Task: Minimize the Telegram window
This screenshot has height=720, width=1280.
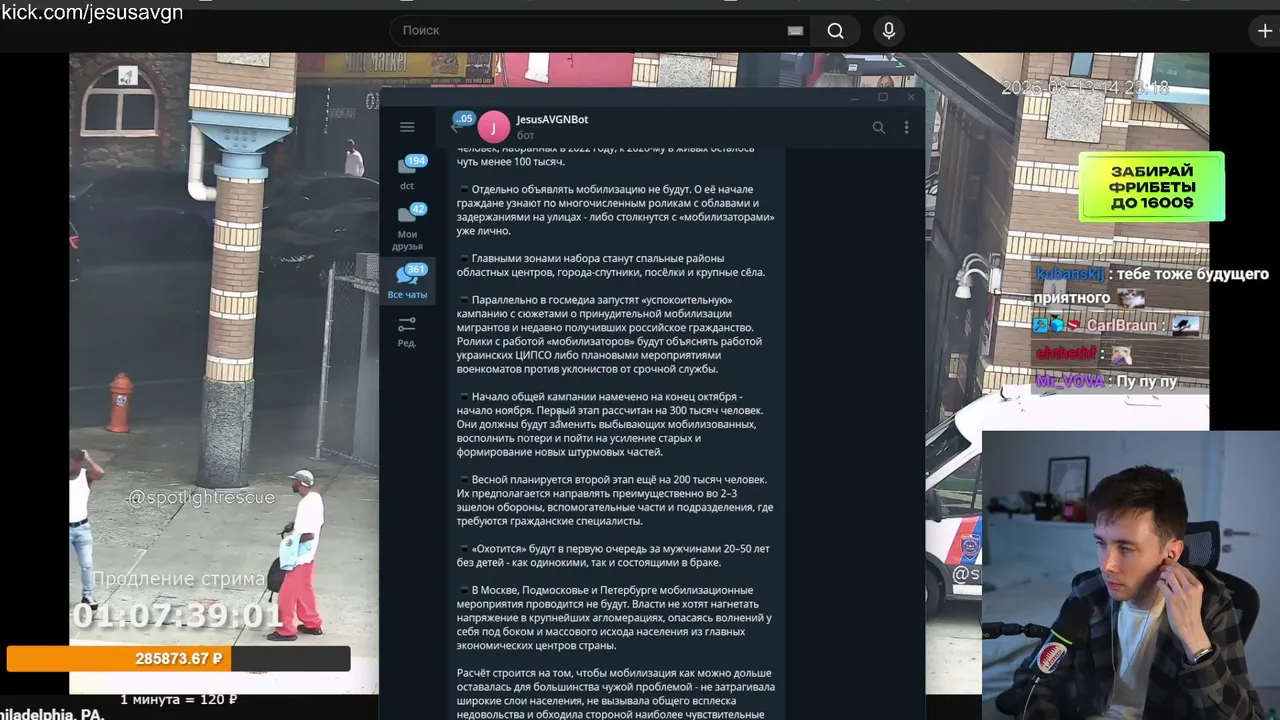Action: [x=854, y=97]
